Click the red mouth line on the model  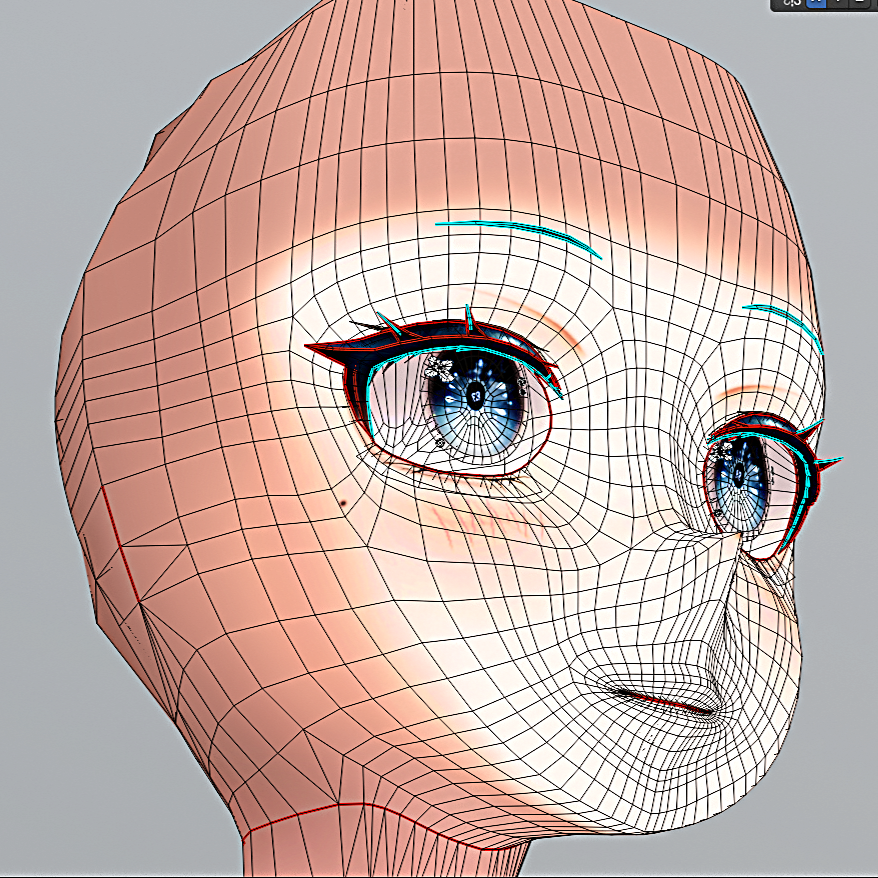666,702
